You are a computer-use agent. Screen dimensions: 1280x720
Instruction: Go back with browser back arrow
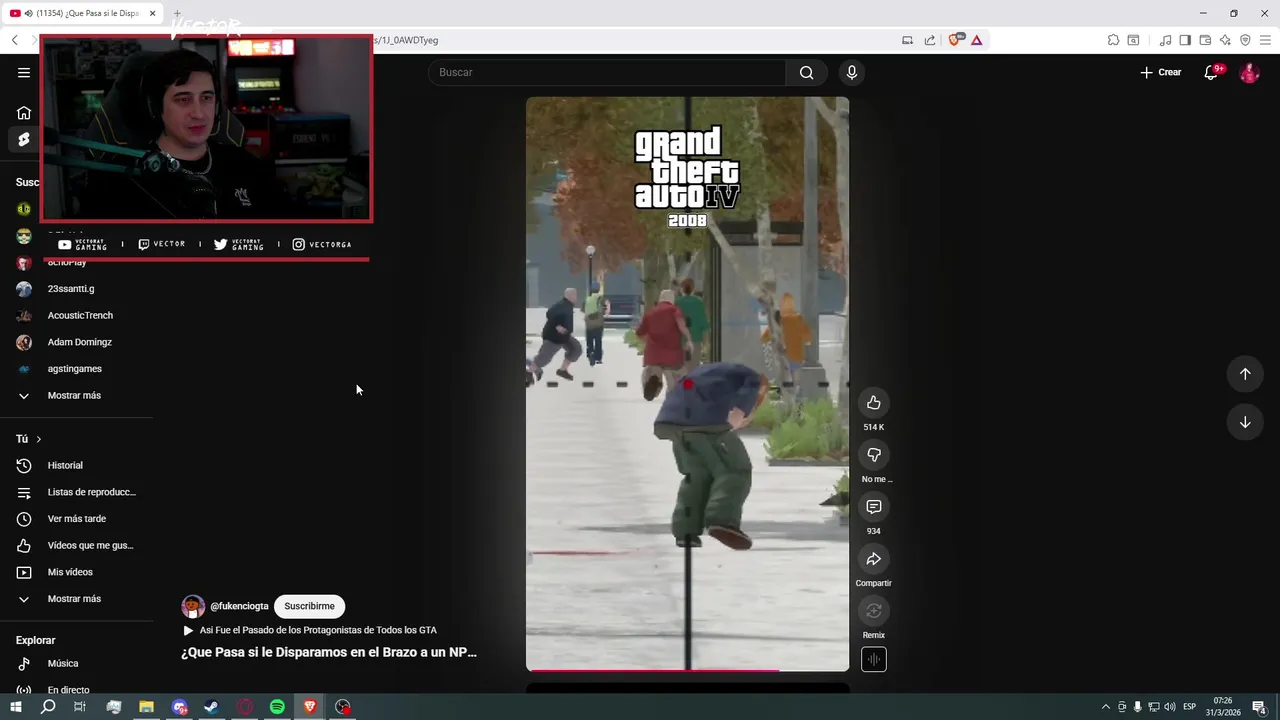14,40
